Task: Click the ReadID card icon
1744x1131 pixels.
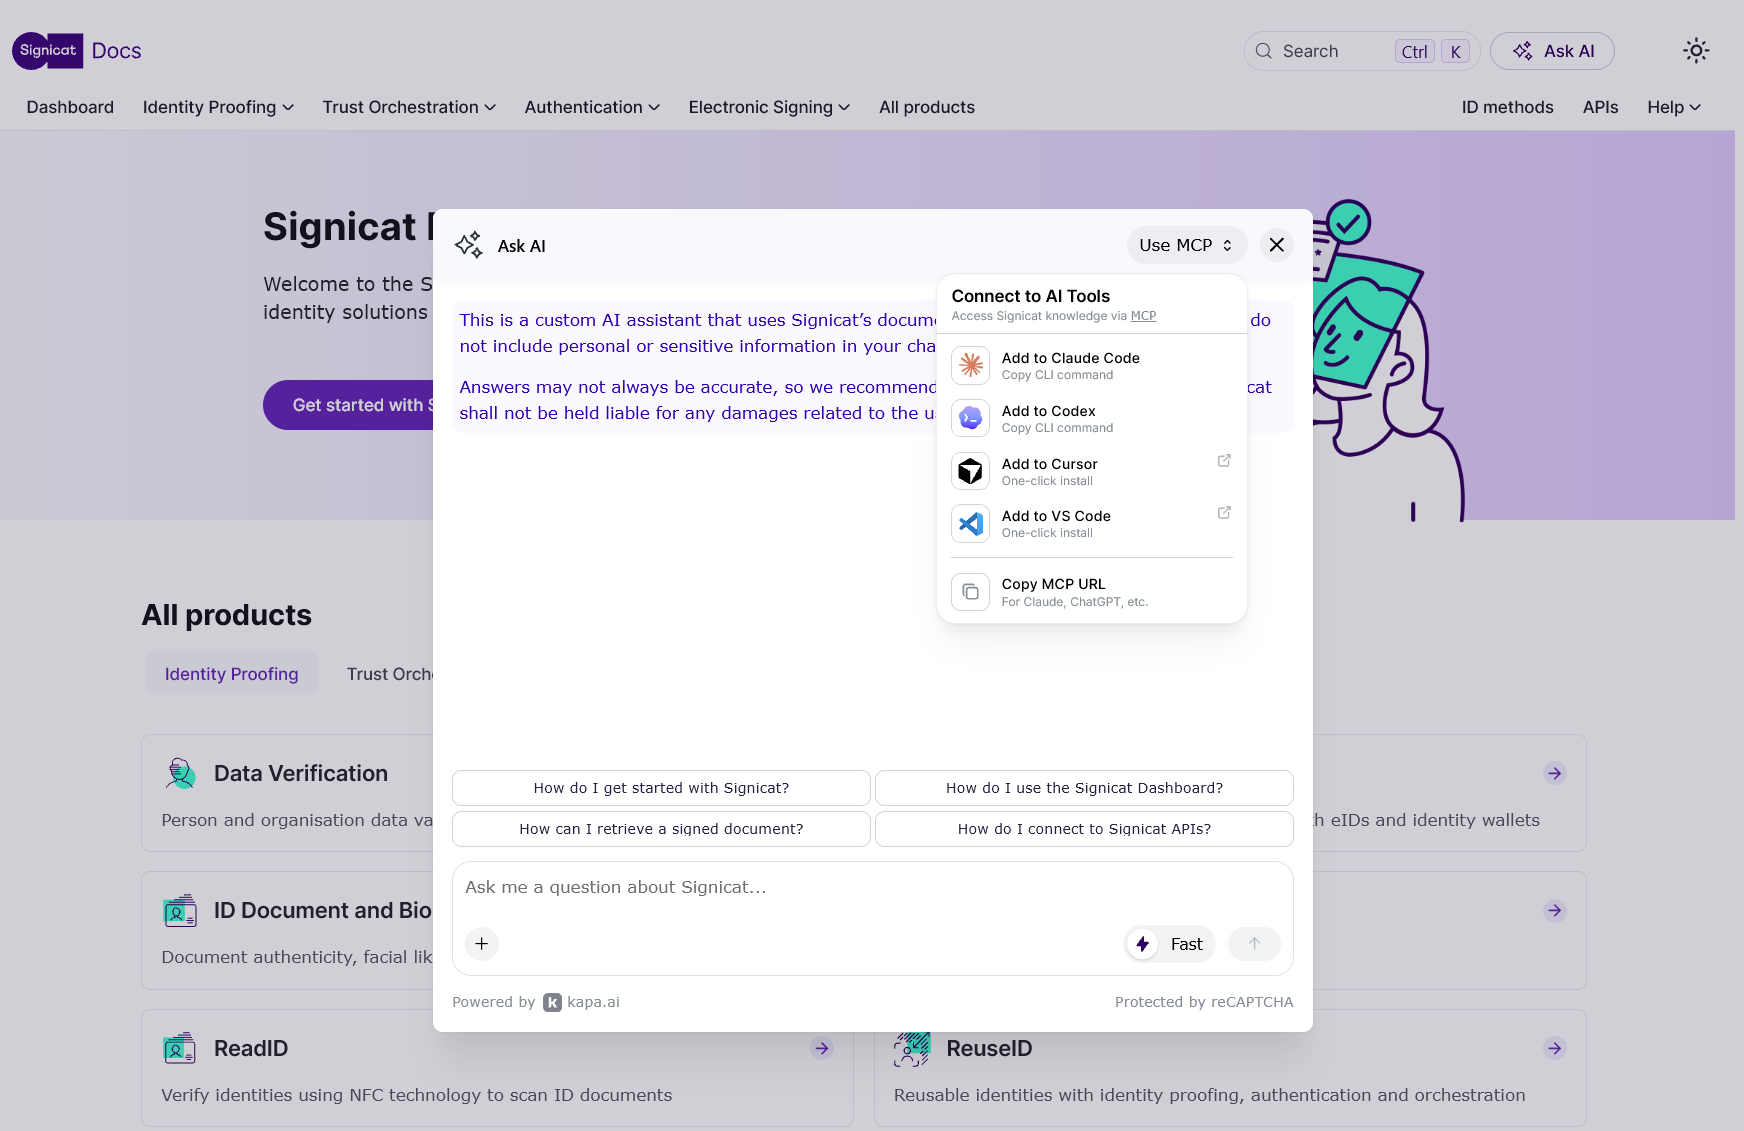Action: [x=181, y=1049]
